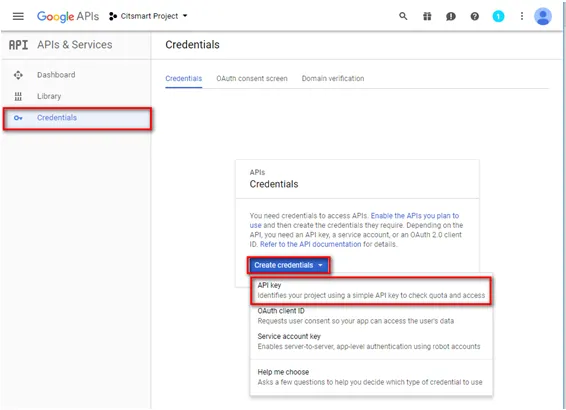Expand the Create credentials dropdown button
Image resolution: width=566 pixels, height=410 pixels.
point(288,265)
